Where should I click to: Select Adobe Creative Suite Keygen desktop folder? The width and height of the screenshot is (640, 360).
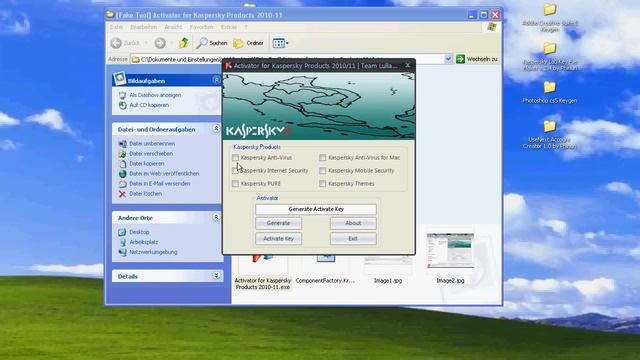tap(550, 18)
